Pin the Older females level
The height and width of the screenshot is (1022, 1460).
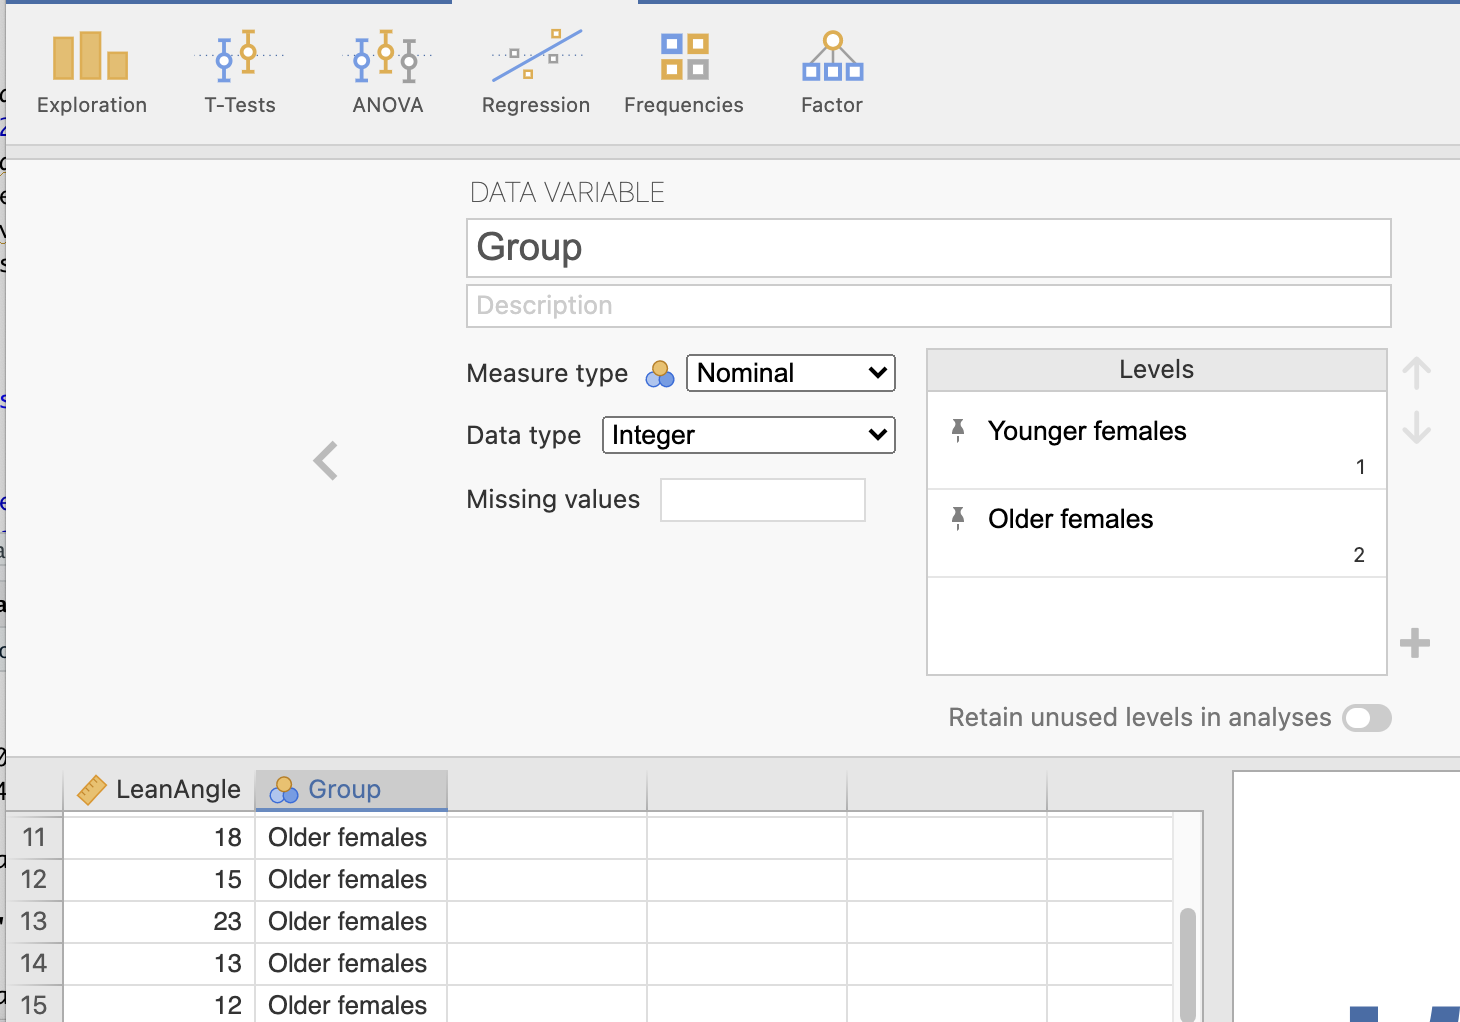(x=958, y=518)
